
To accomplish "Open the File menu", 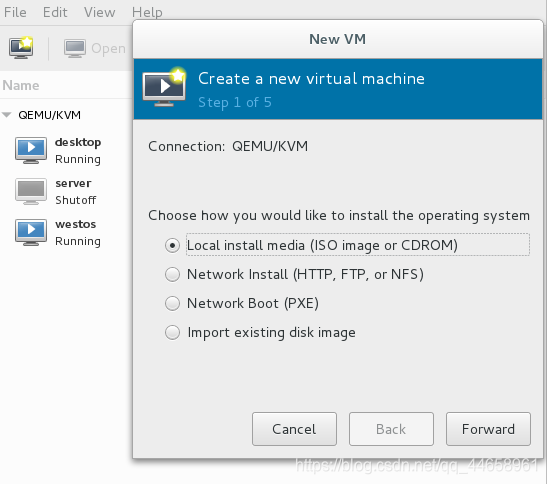I will (x=15, y=12).
